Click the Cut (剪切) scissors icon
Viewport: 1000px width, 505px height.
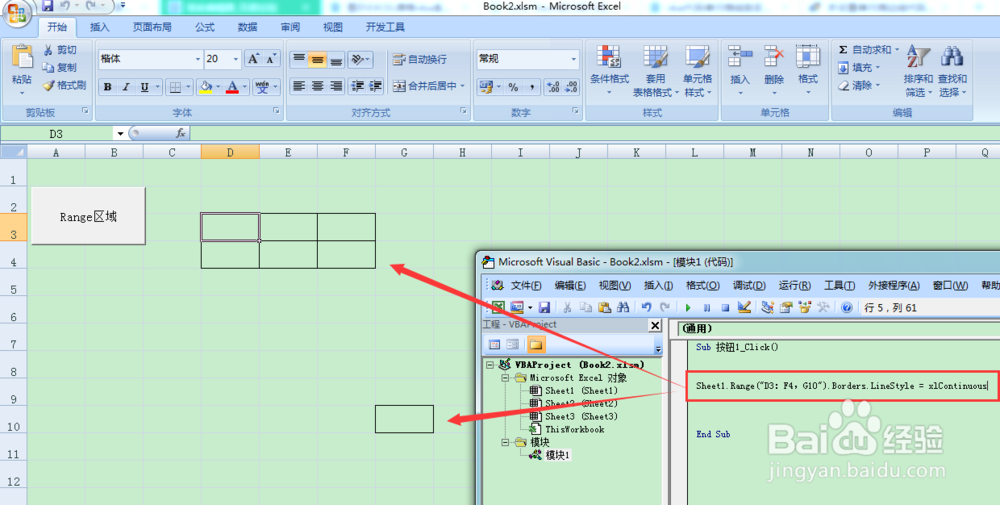[x=48, y=50]
